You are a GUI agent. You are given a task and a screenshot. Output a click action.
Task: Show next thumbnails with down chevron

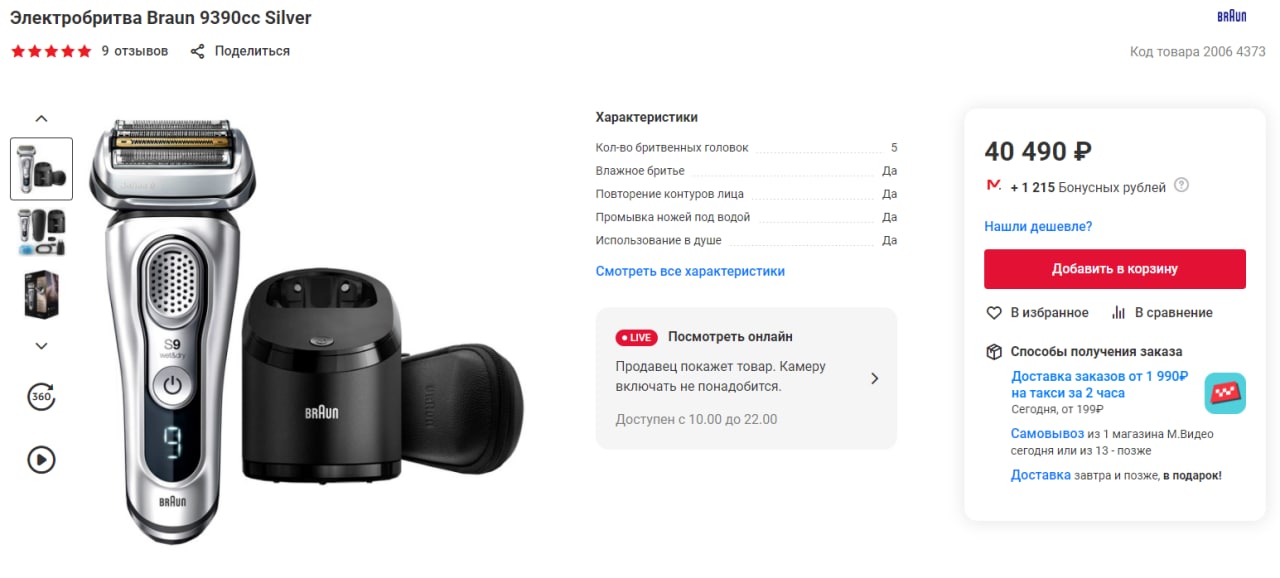coord(41,346)
